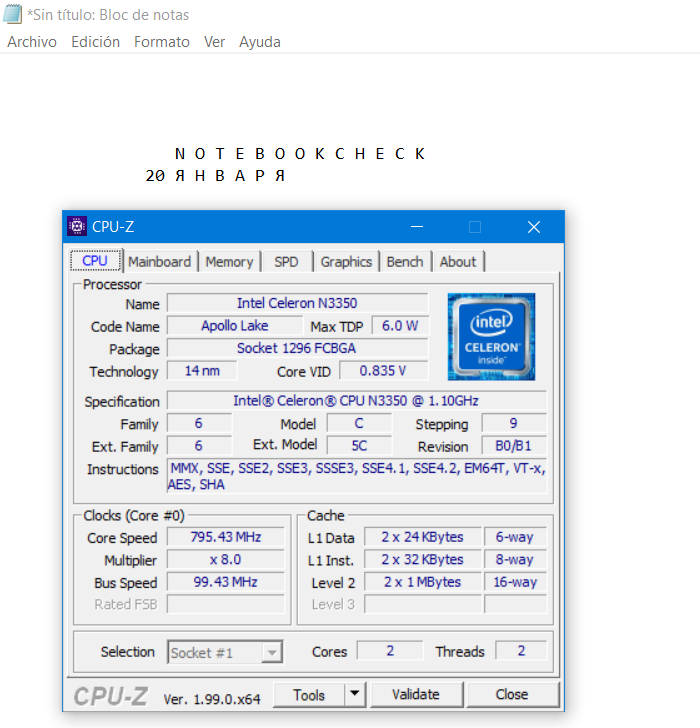700x728 pixels.
Task: Switch to the SPD tab
Action: coord(286,261)
